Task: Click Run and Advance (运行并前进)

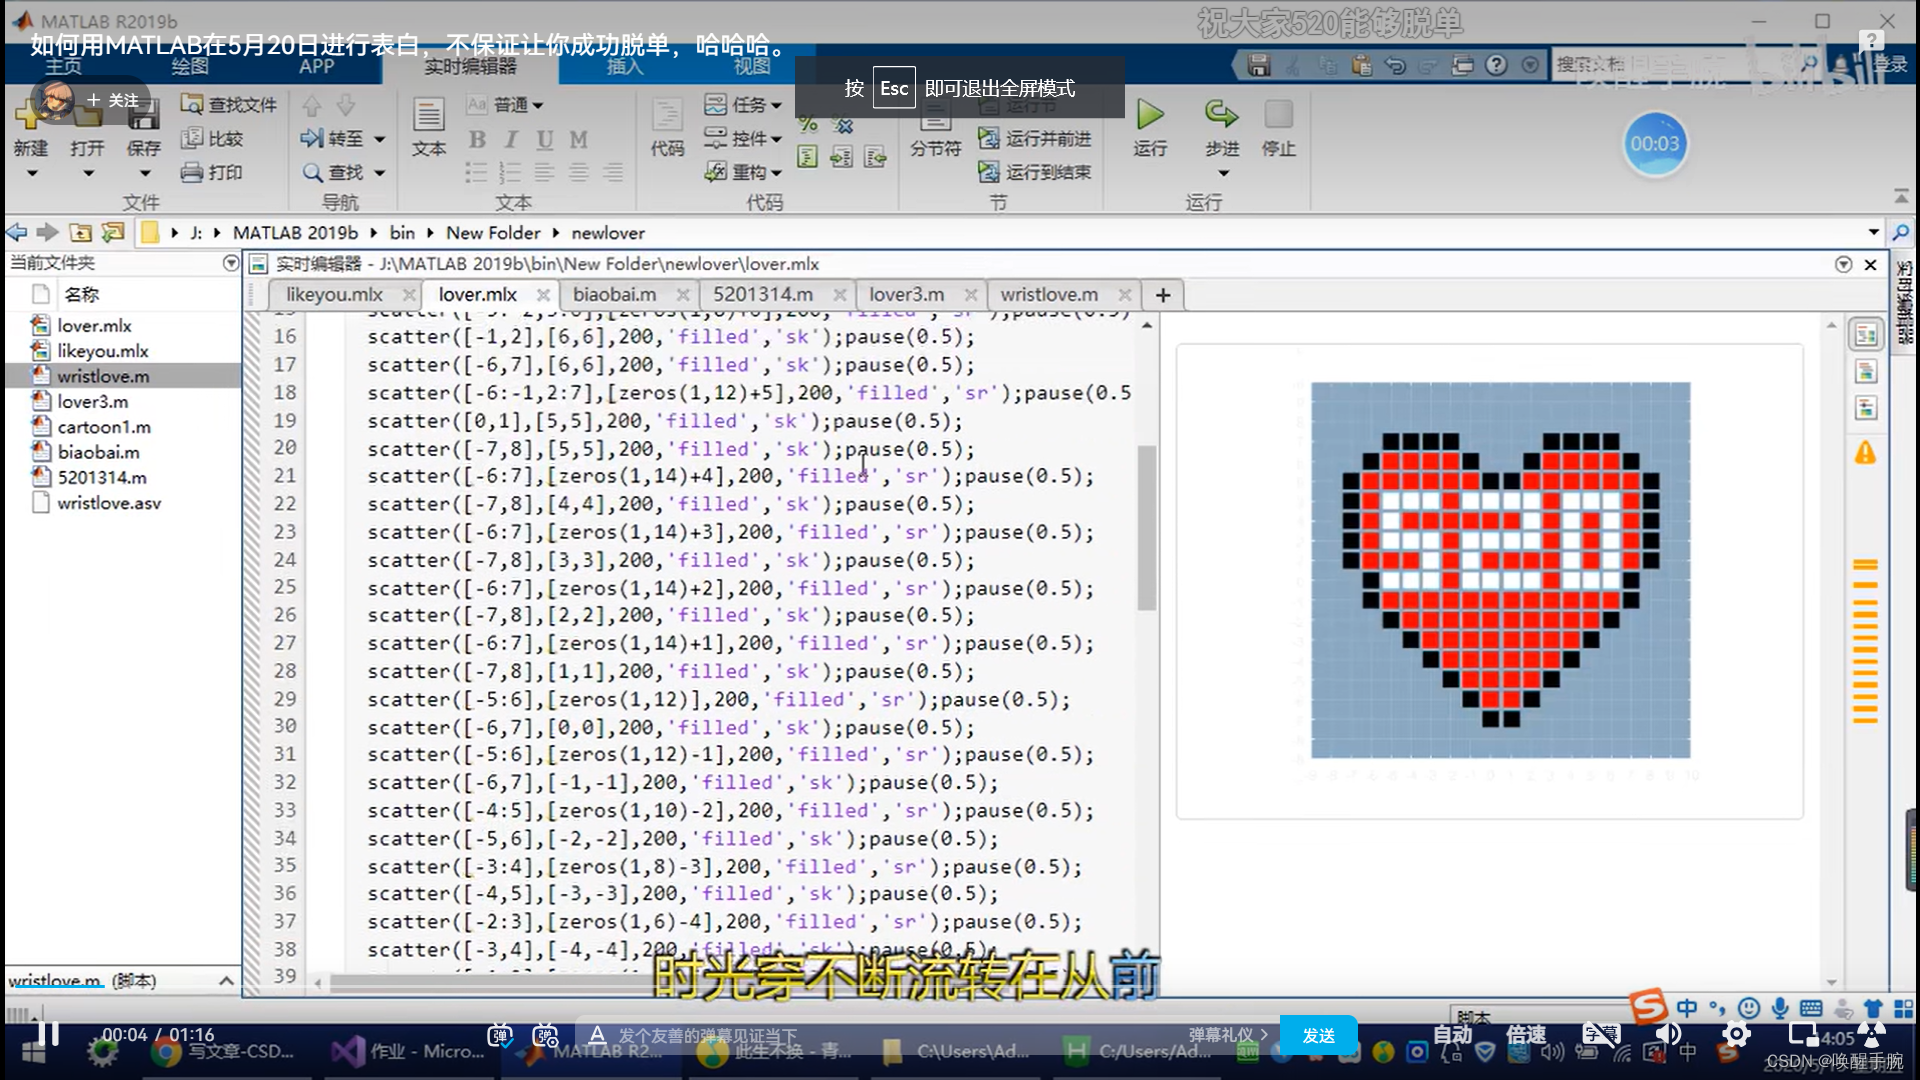Action: 1034,138
